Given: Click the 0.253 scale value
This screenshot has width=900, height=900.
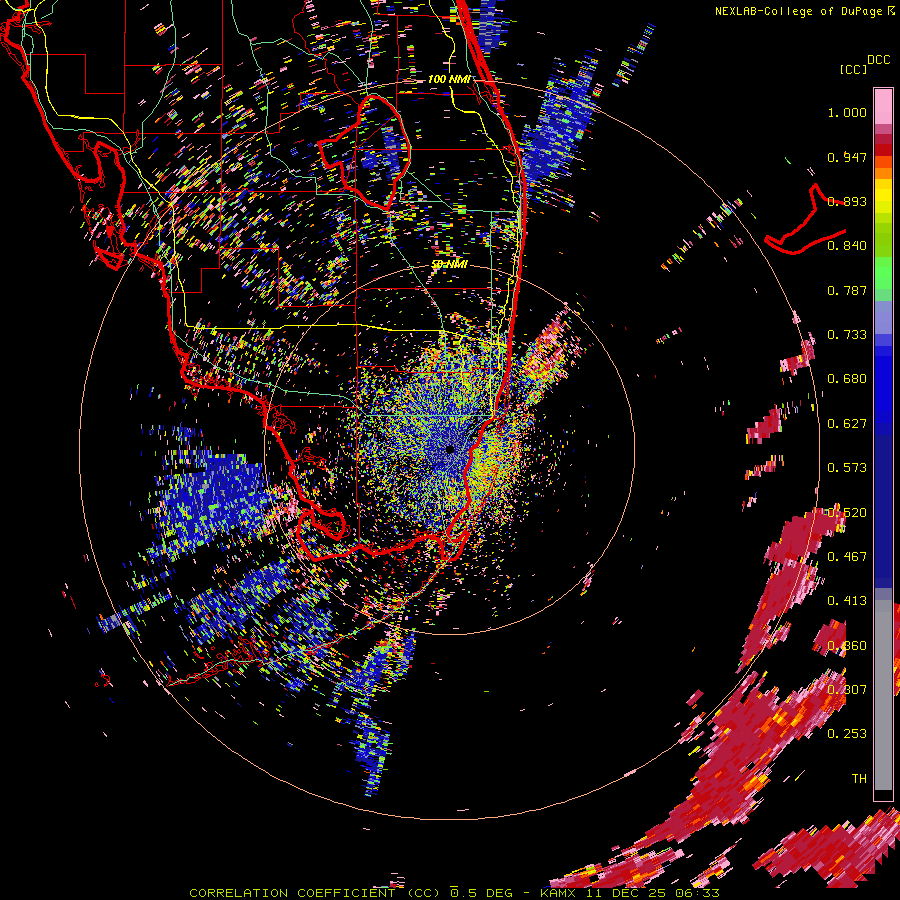Looking at the screenshot, I should pos(847,734).
